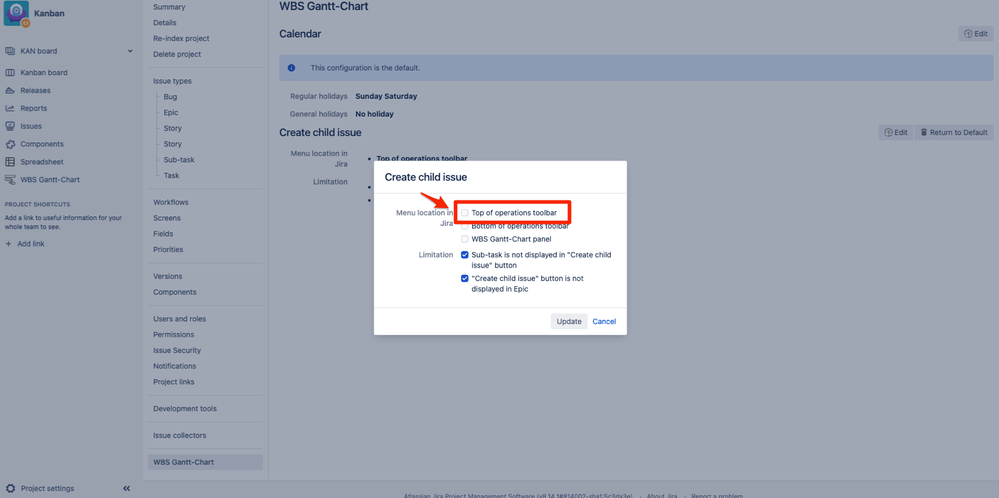Viewport: 999px width, 498px height.
Task: Open Kanban board in sidebar
Action: (x=43, y=73)
